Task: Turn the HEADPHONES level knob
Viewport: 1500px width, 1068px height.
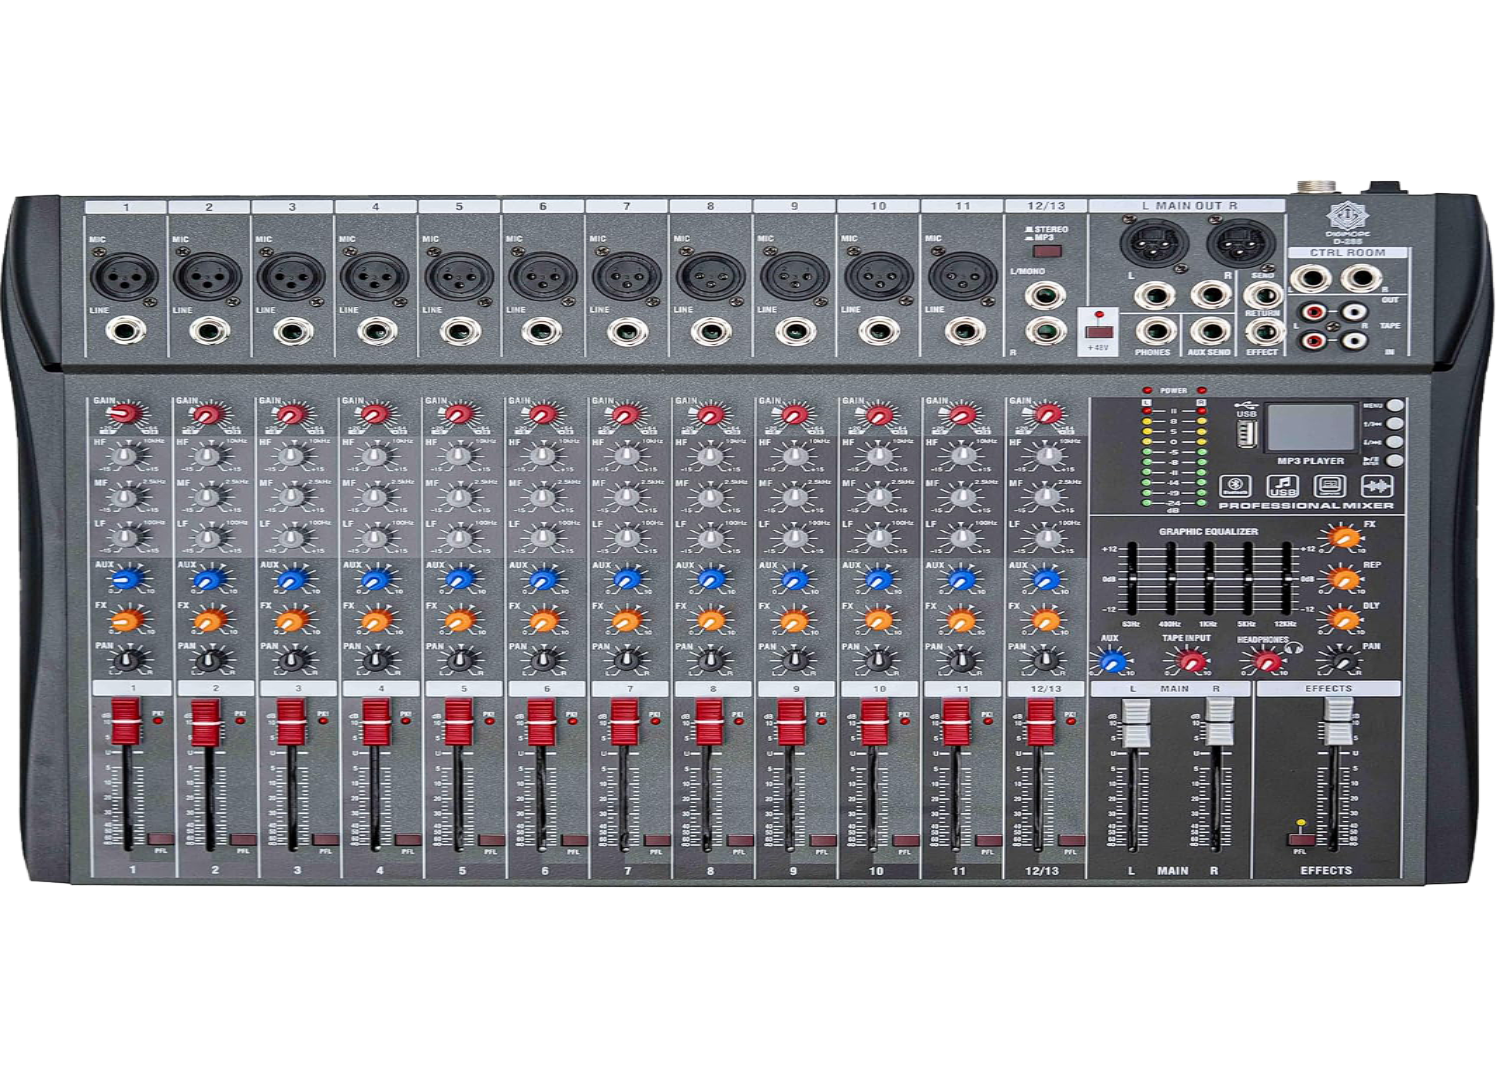Action: 1265,662
